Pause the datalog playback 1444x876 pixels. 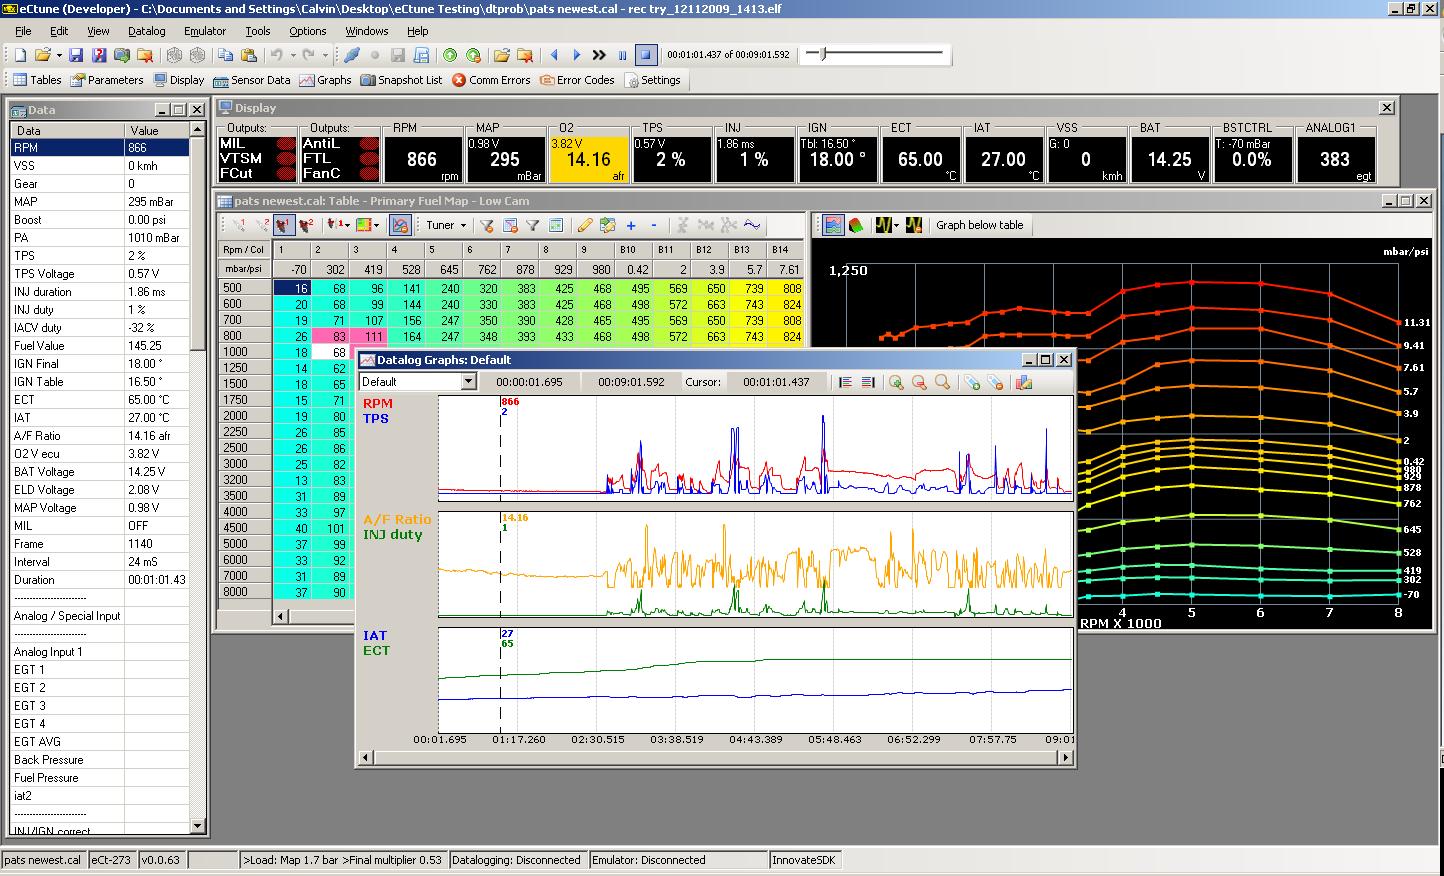click(622, 55)
